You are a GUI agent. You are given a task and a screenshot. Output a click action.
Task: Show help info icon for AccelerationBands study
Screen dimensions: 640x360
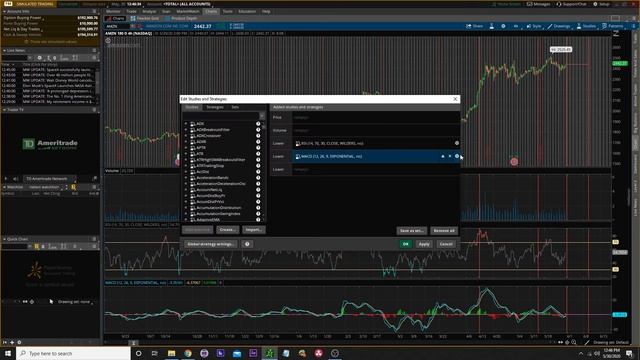pyautogui.click(x=258, y=178)
